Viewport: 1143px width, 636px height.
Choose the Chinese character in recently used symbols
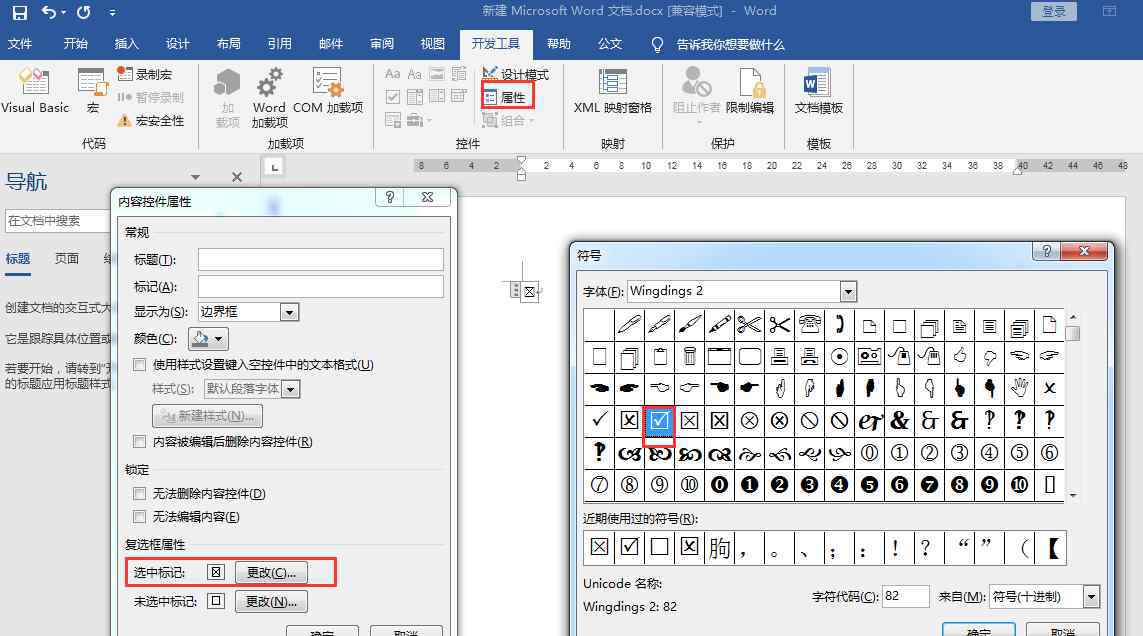(x=719, y=548)
